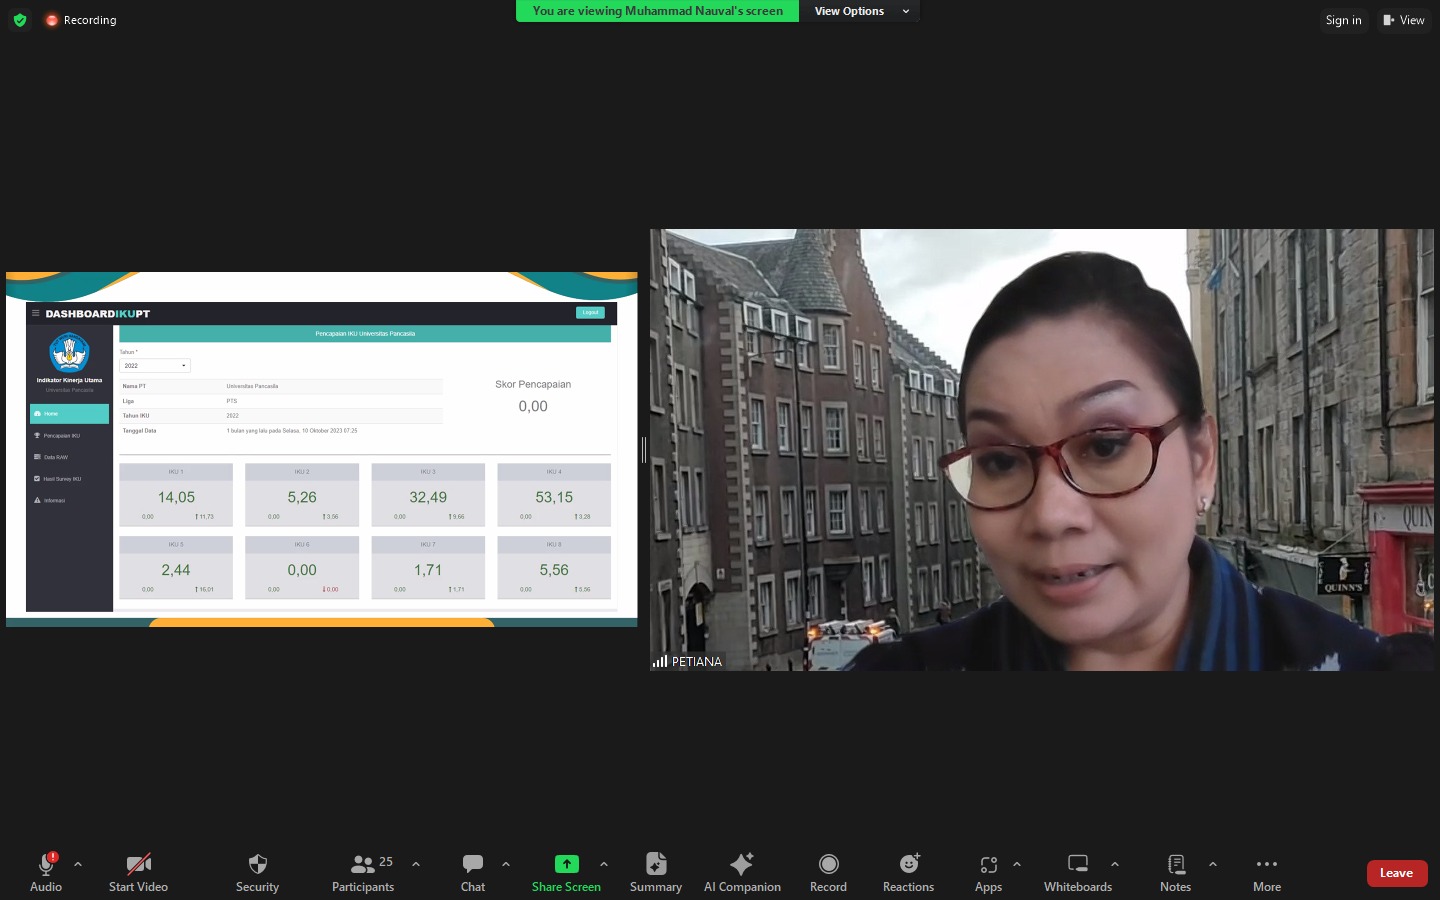
Task: Open the Chat panel
Action: pos(472,872)
